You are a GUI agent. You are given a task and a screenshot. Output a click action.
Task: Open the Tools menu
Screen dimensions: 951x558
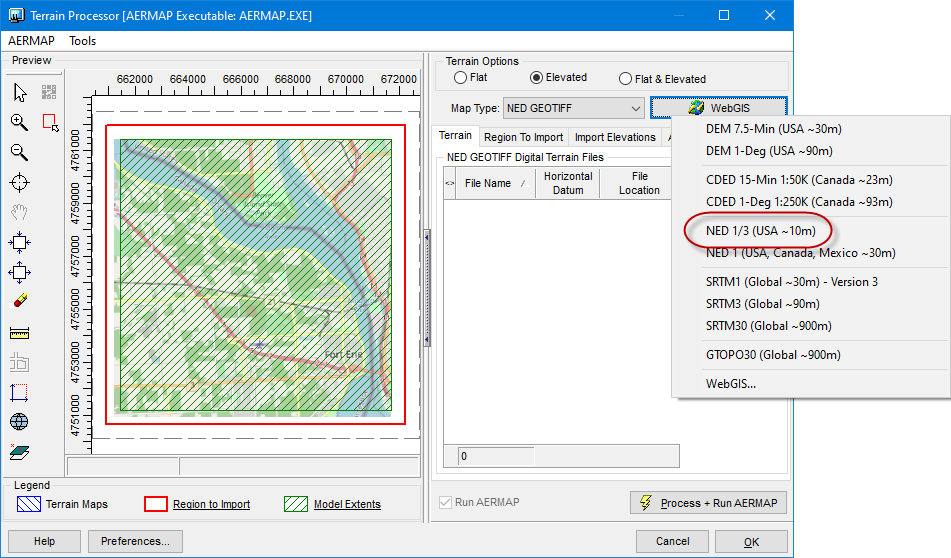click(x=82, y=41)
